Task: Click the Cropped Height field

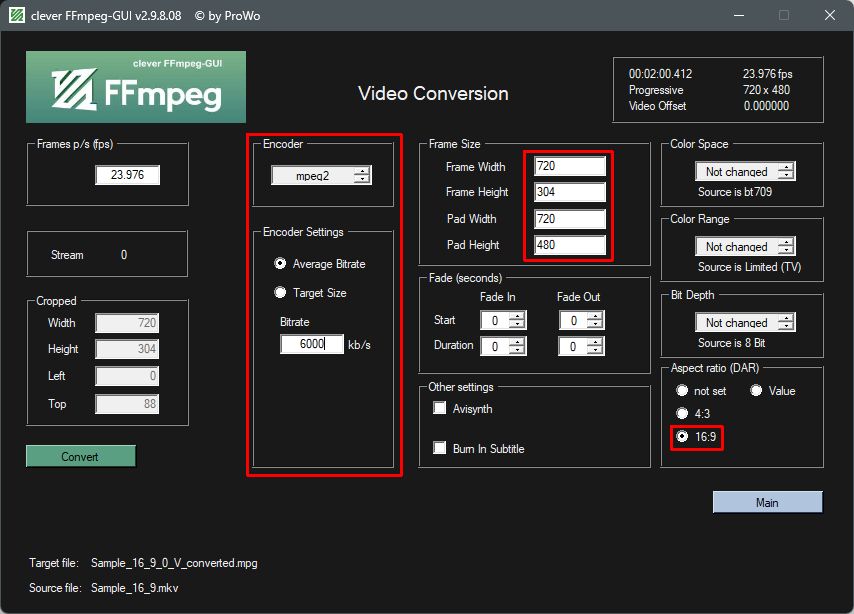Action: (127, 349)
